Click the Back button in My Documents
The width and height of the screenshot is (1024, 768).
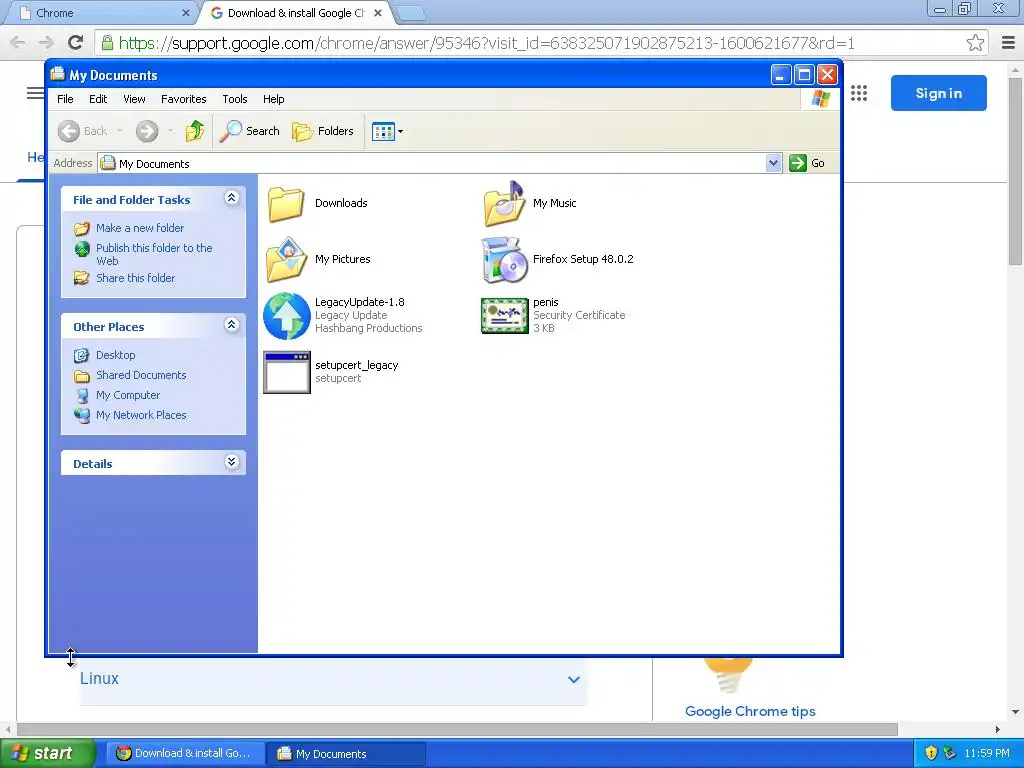82,131
